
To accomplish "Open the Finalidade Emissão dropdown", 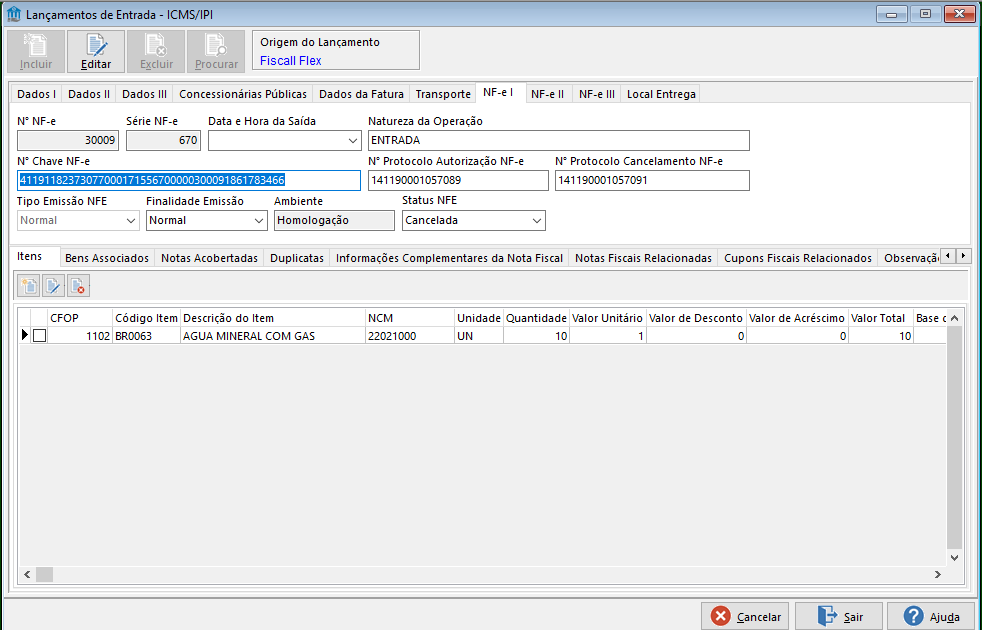I will pyautogui.click(x=259, y=220).
